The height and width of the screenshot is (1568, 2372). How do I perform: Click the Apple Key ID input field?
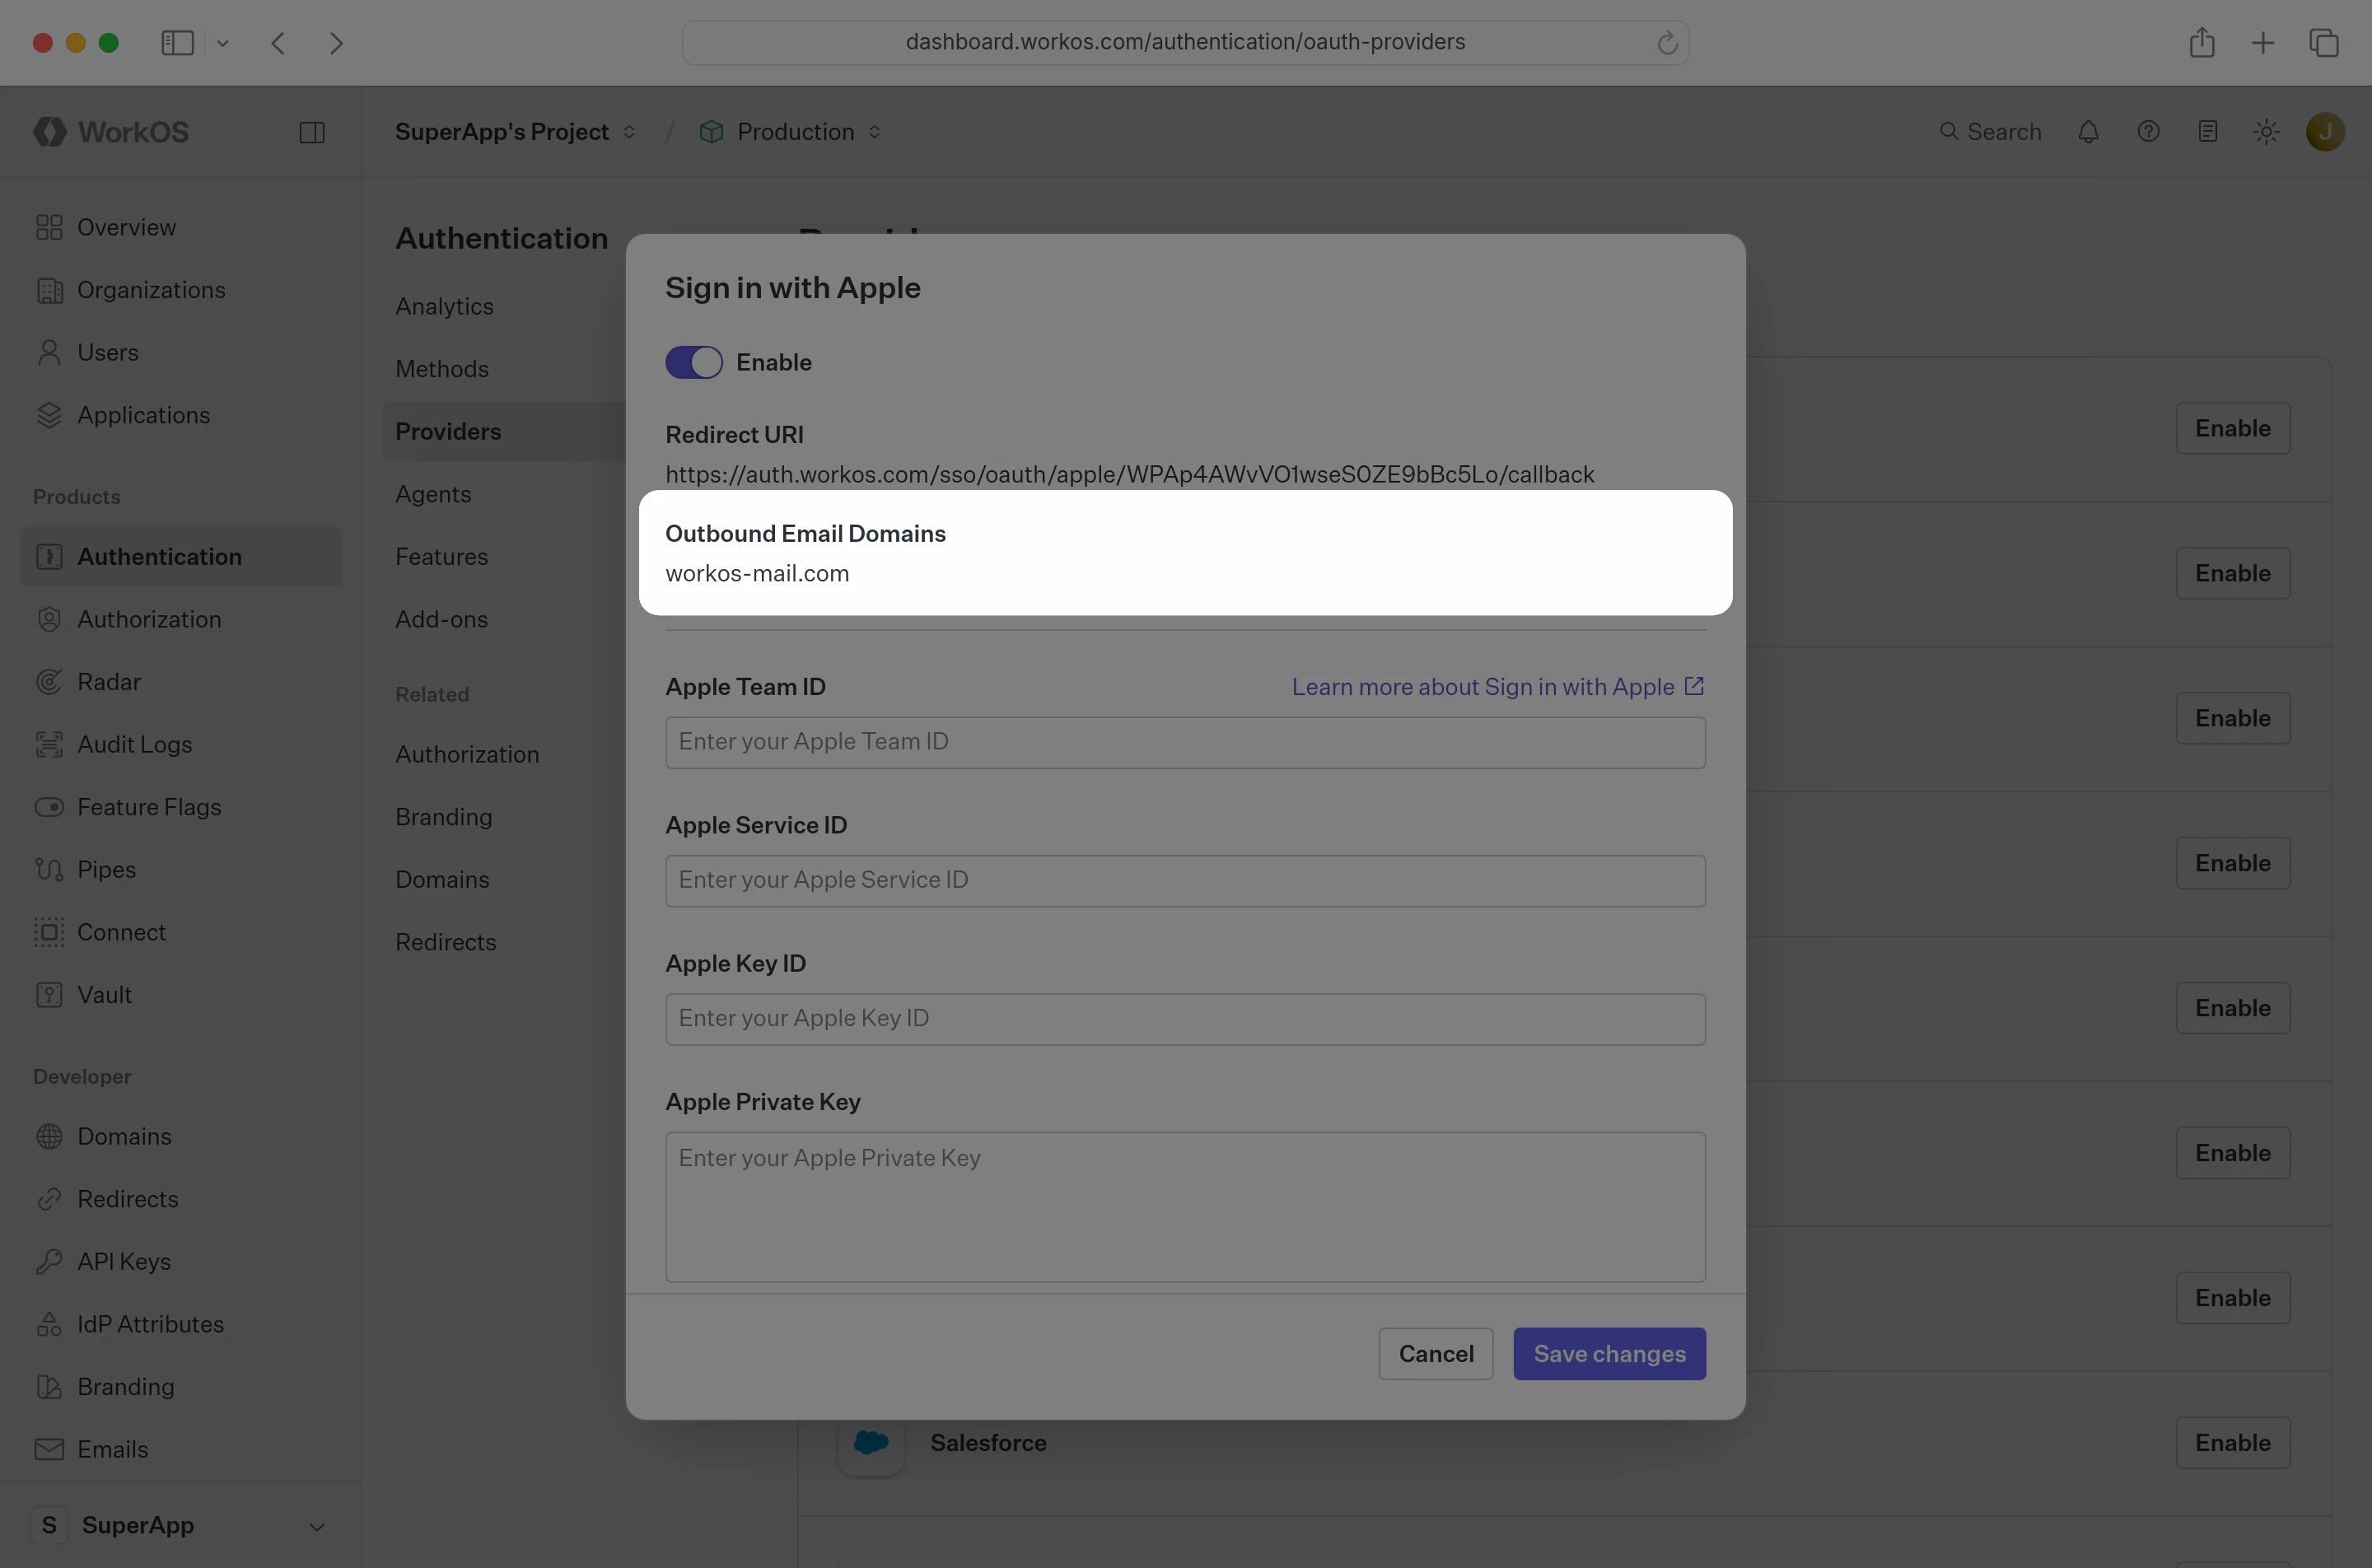[1185, 1018]
